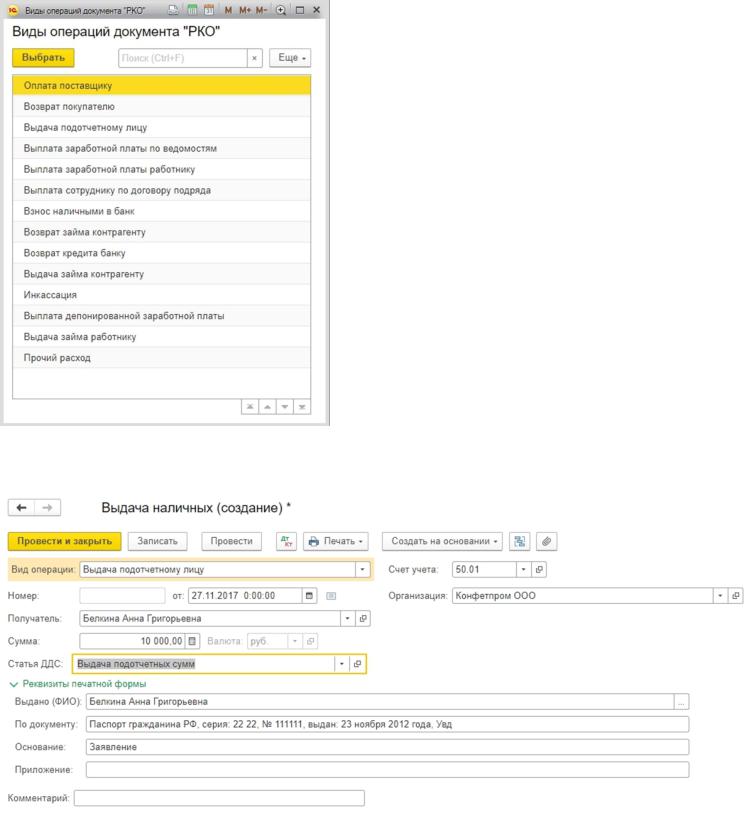The width and height of the screenshot is (746, 833).
Task: Expand the Счет учета dropdown arrow
Action: point(524,570)
